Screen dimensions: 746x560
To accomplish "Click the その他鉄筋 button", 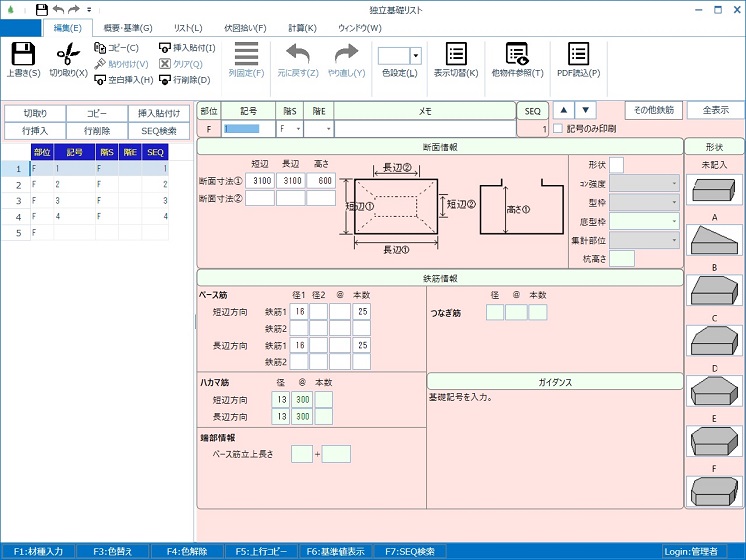I will pos(654,110).
